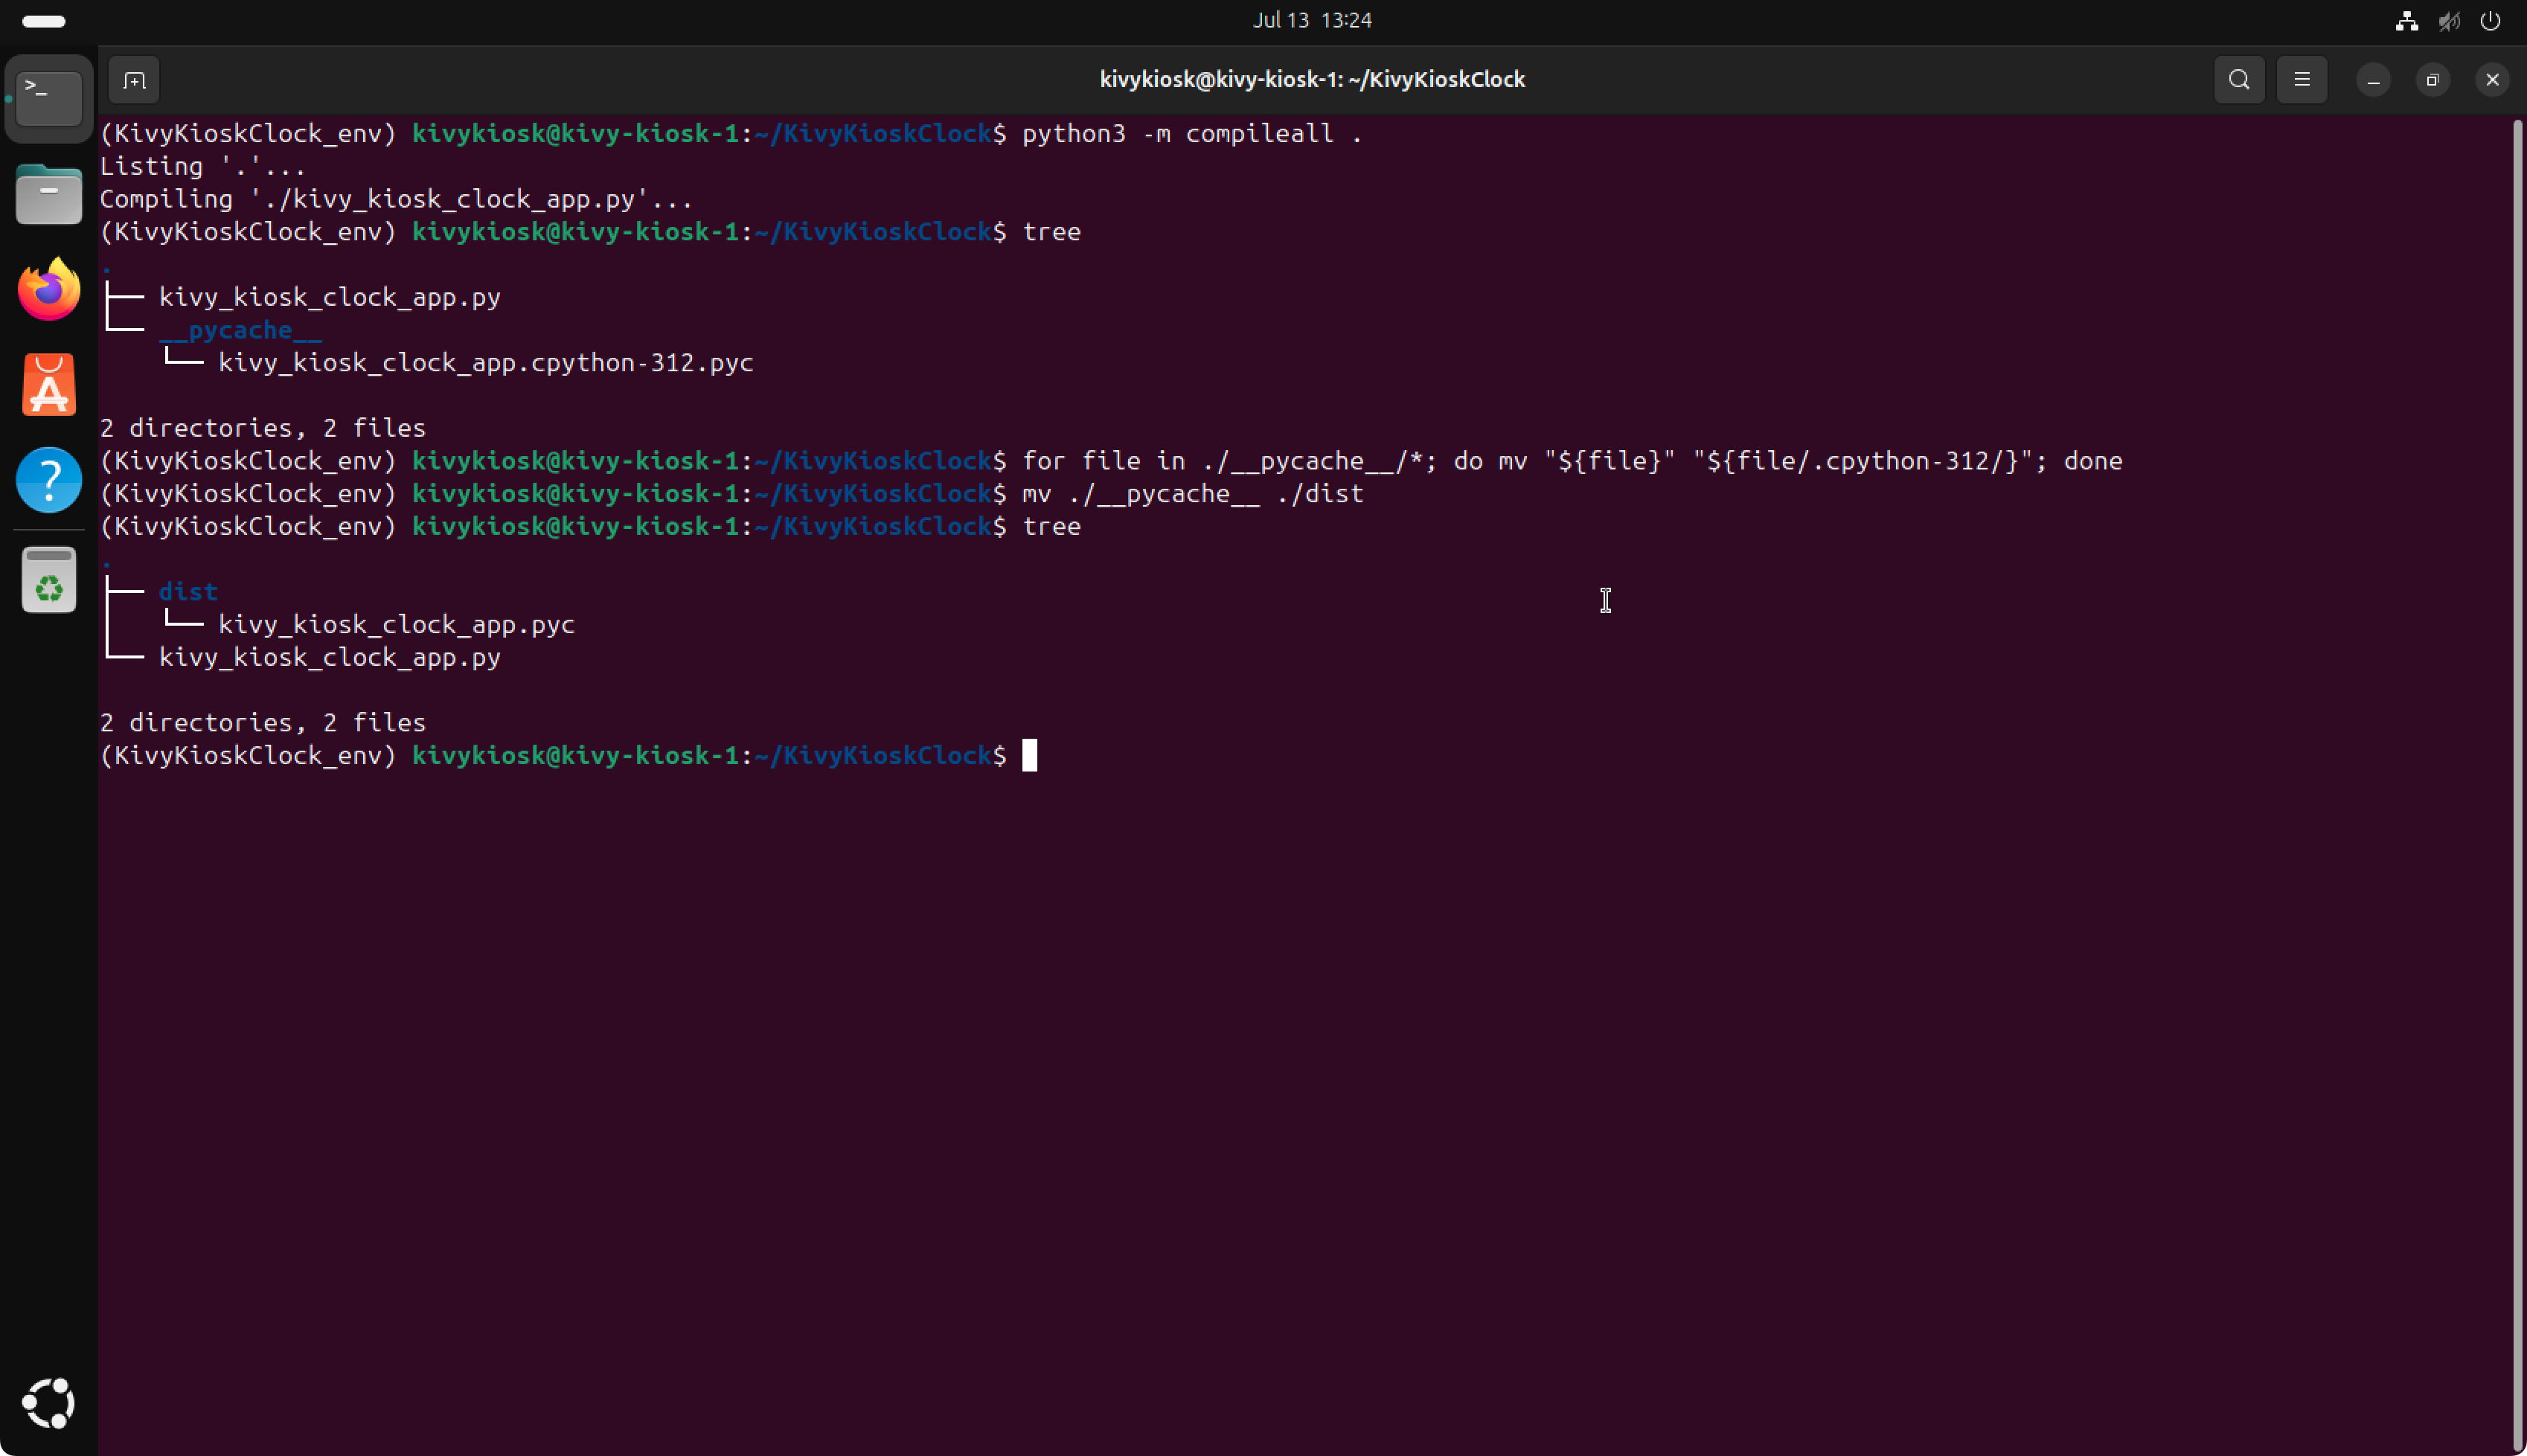This screenshot has height=1456, width=2527.
Task: Click the for-loop mv rename command
Action: click(x=1572, y=461)
